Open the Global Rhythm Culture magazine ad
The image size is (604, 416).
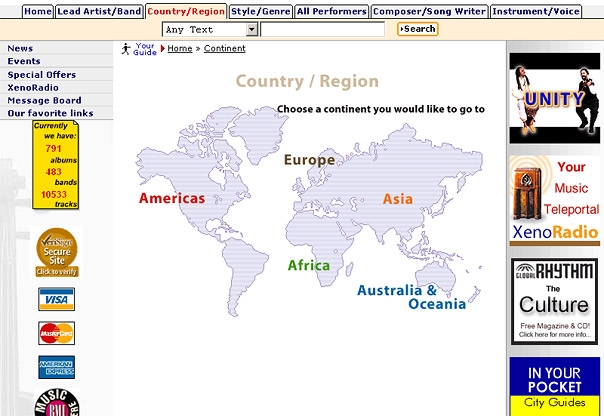click(554, 302)
